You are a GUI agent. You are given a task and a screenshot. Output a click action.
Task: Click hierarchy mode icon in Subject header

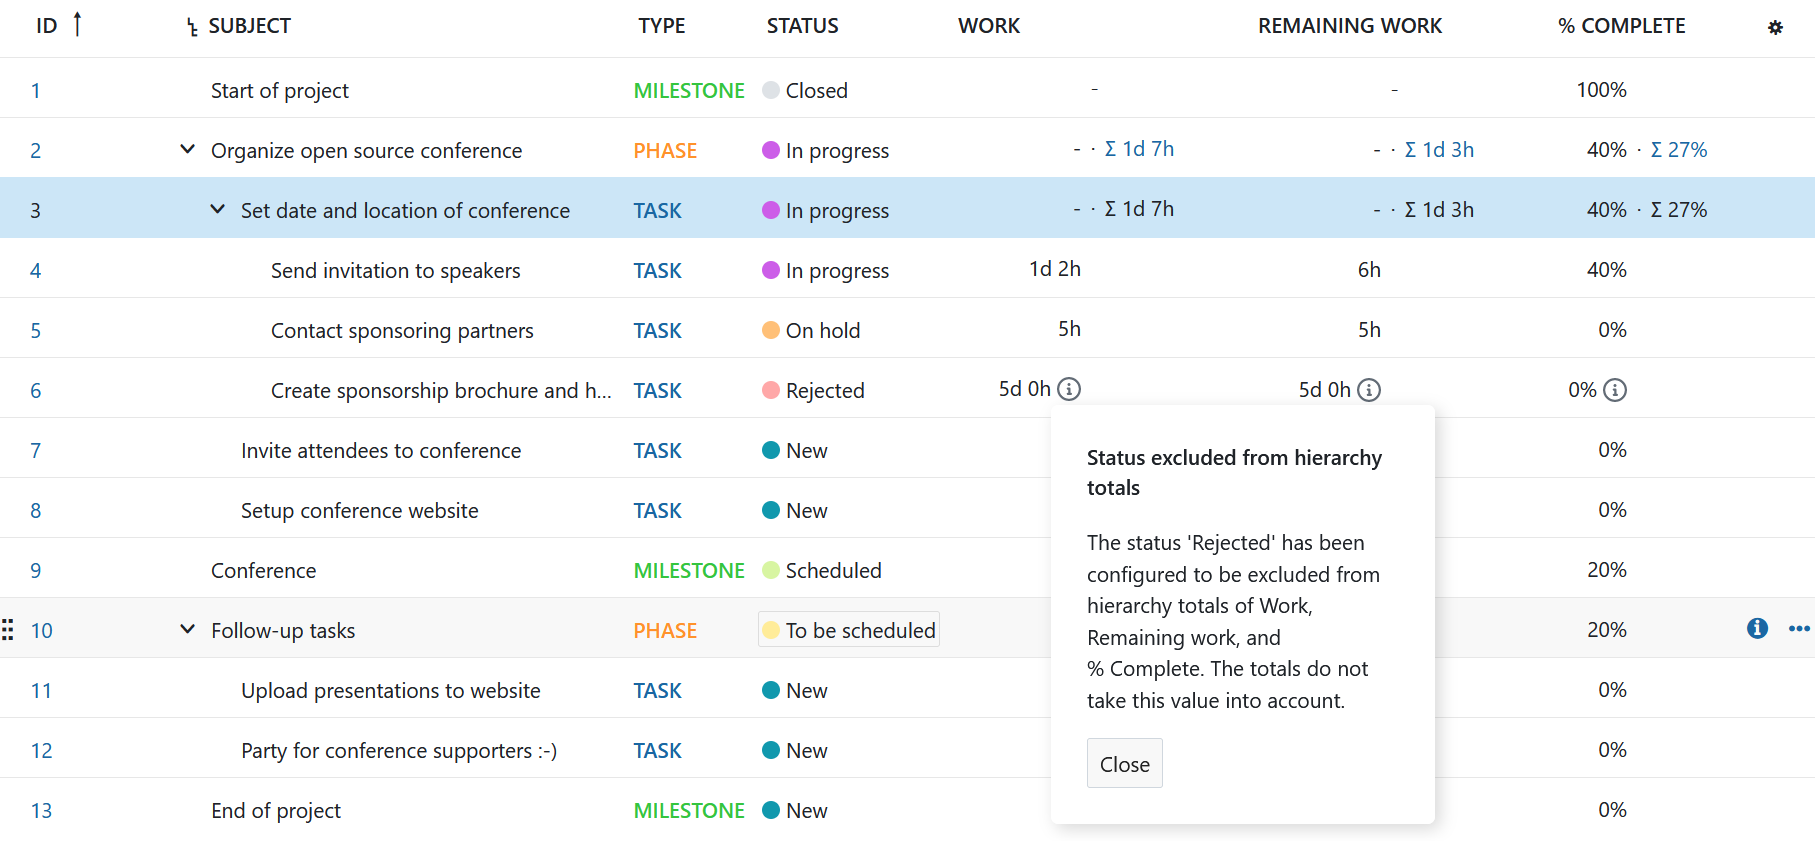click(x=192, y=28)
